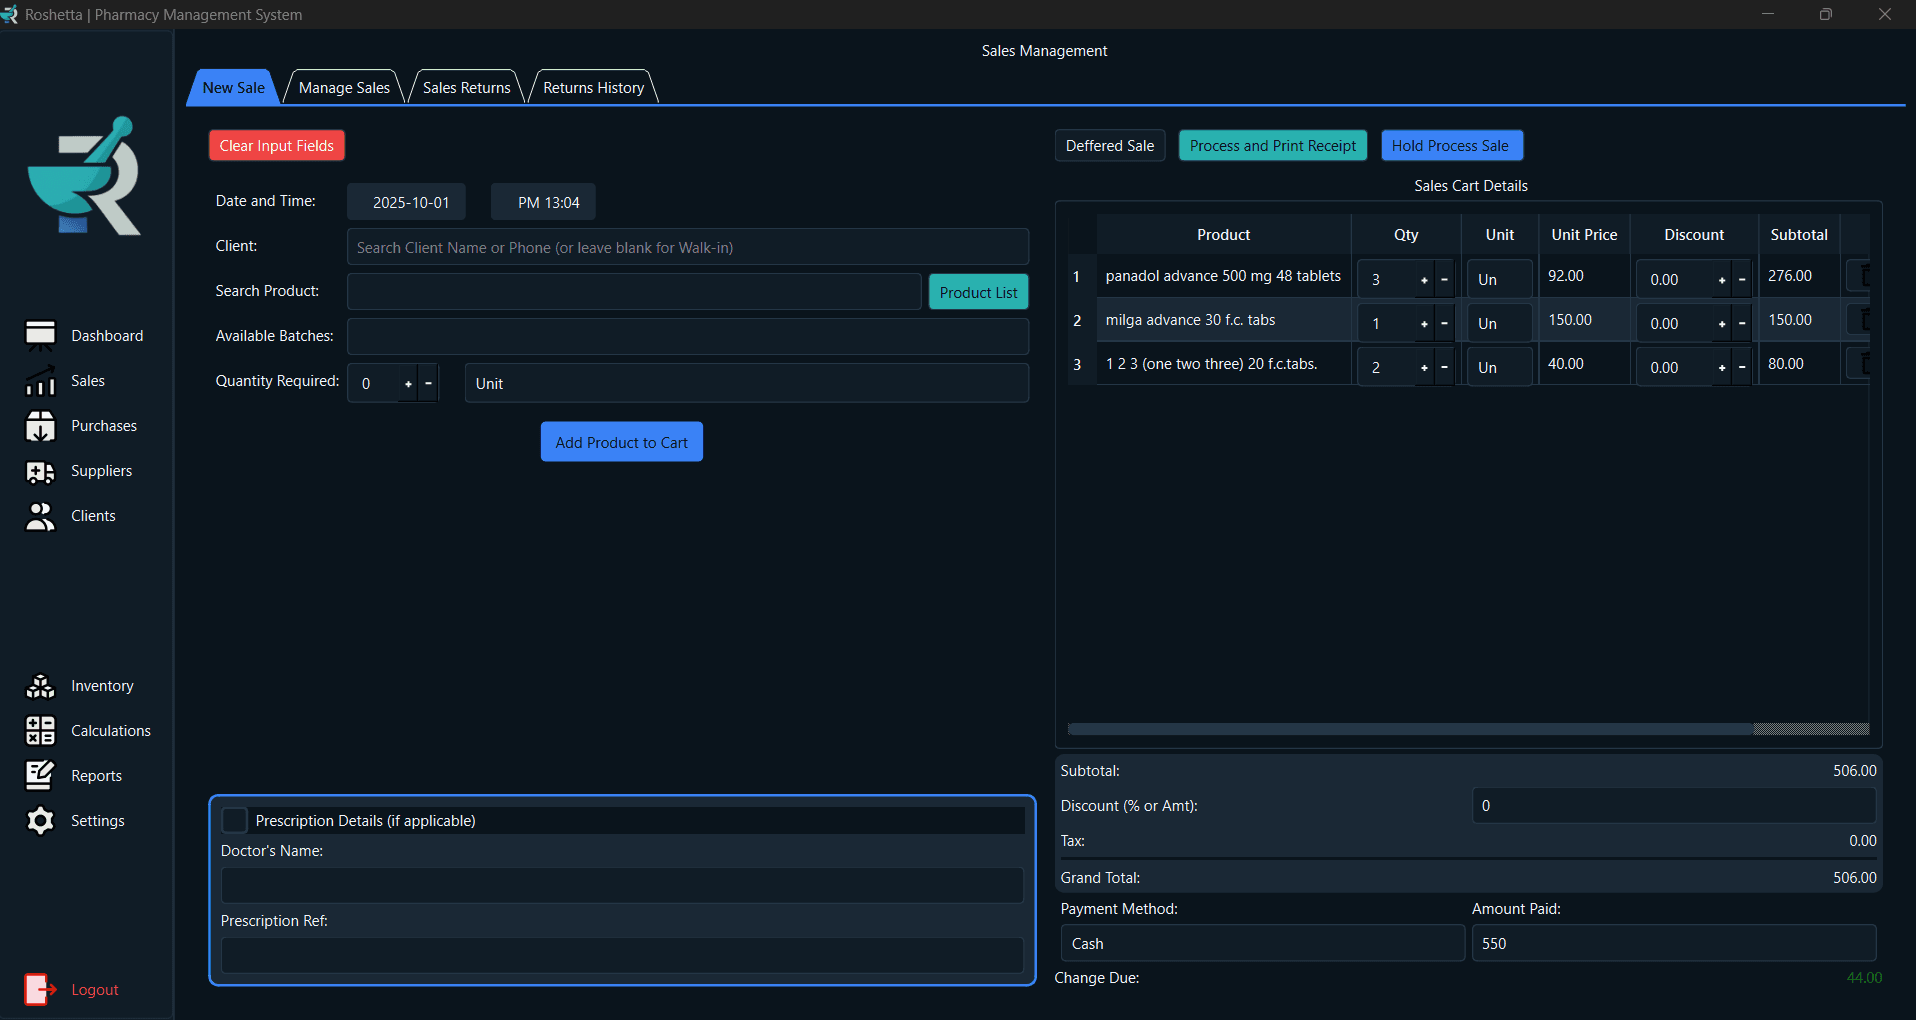The height and width of the screenshot is (1020, 1916).
Task: Open the Available Batches selector
Action: (687, 336)
